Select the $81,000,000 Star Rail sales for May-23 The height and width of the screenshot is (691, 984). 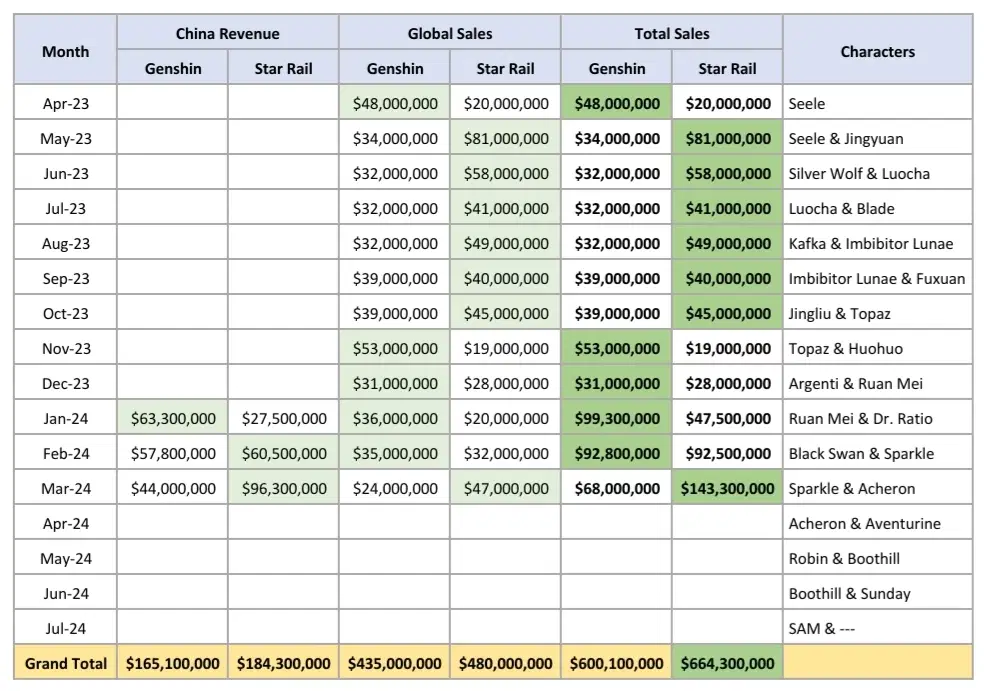505,138
